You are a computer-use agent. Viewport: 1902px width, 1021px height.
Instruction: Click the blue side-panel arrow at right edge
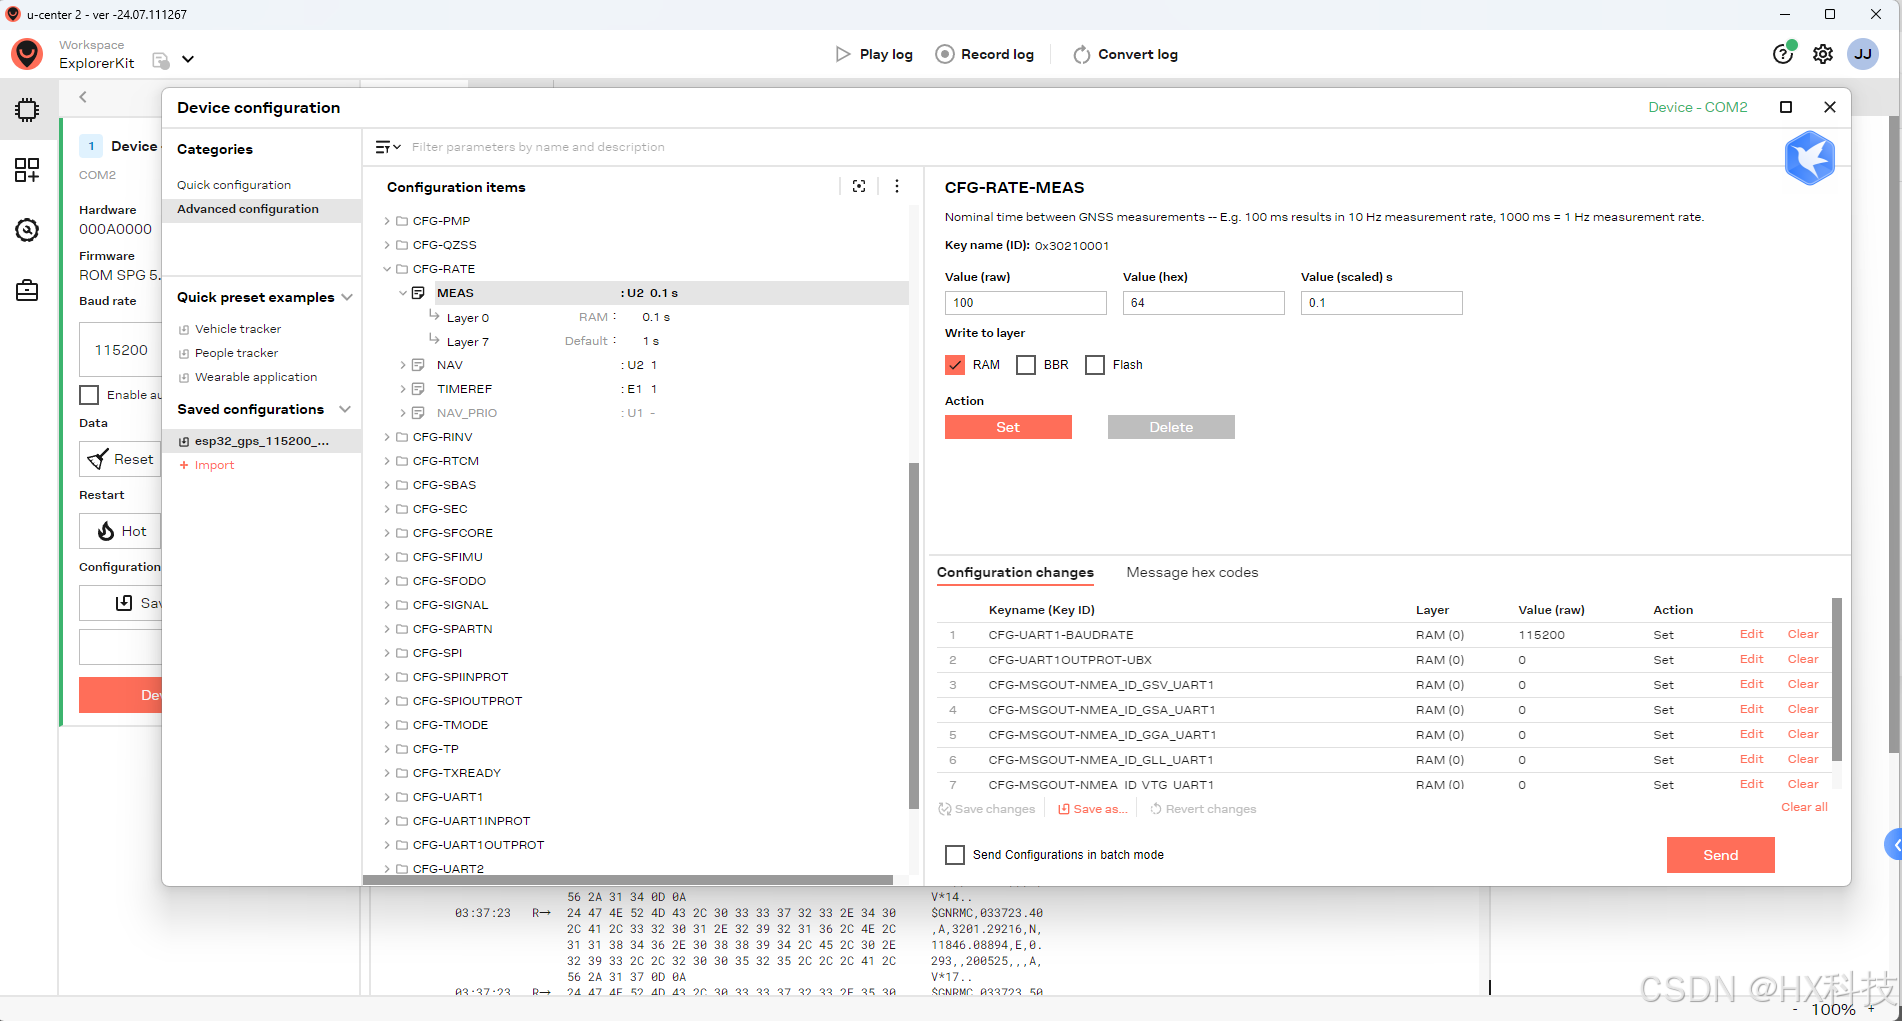click(1893, 845)
